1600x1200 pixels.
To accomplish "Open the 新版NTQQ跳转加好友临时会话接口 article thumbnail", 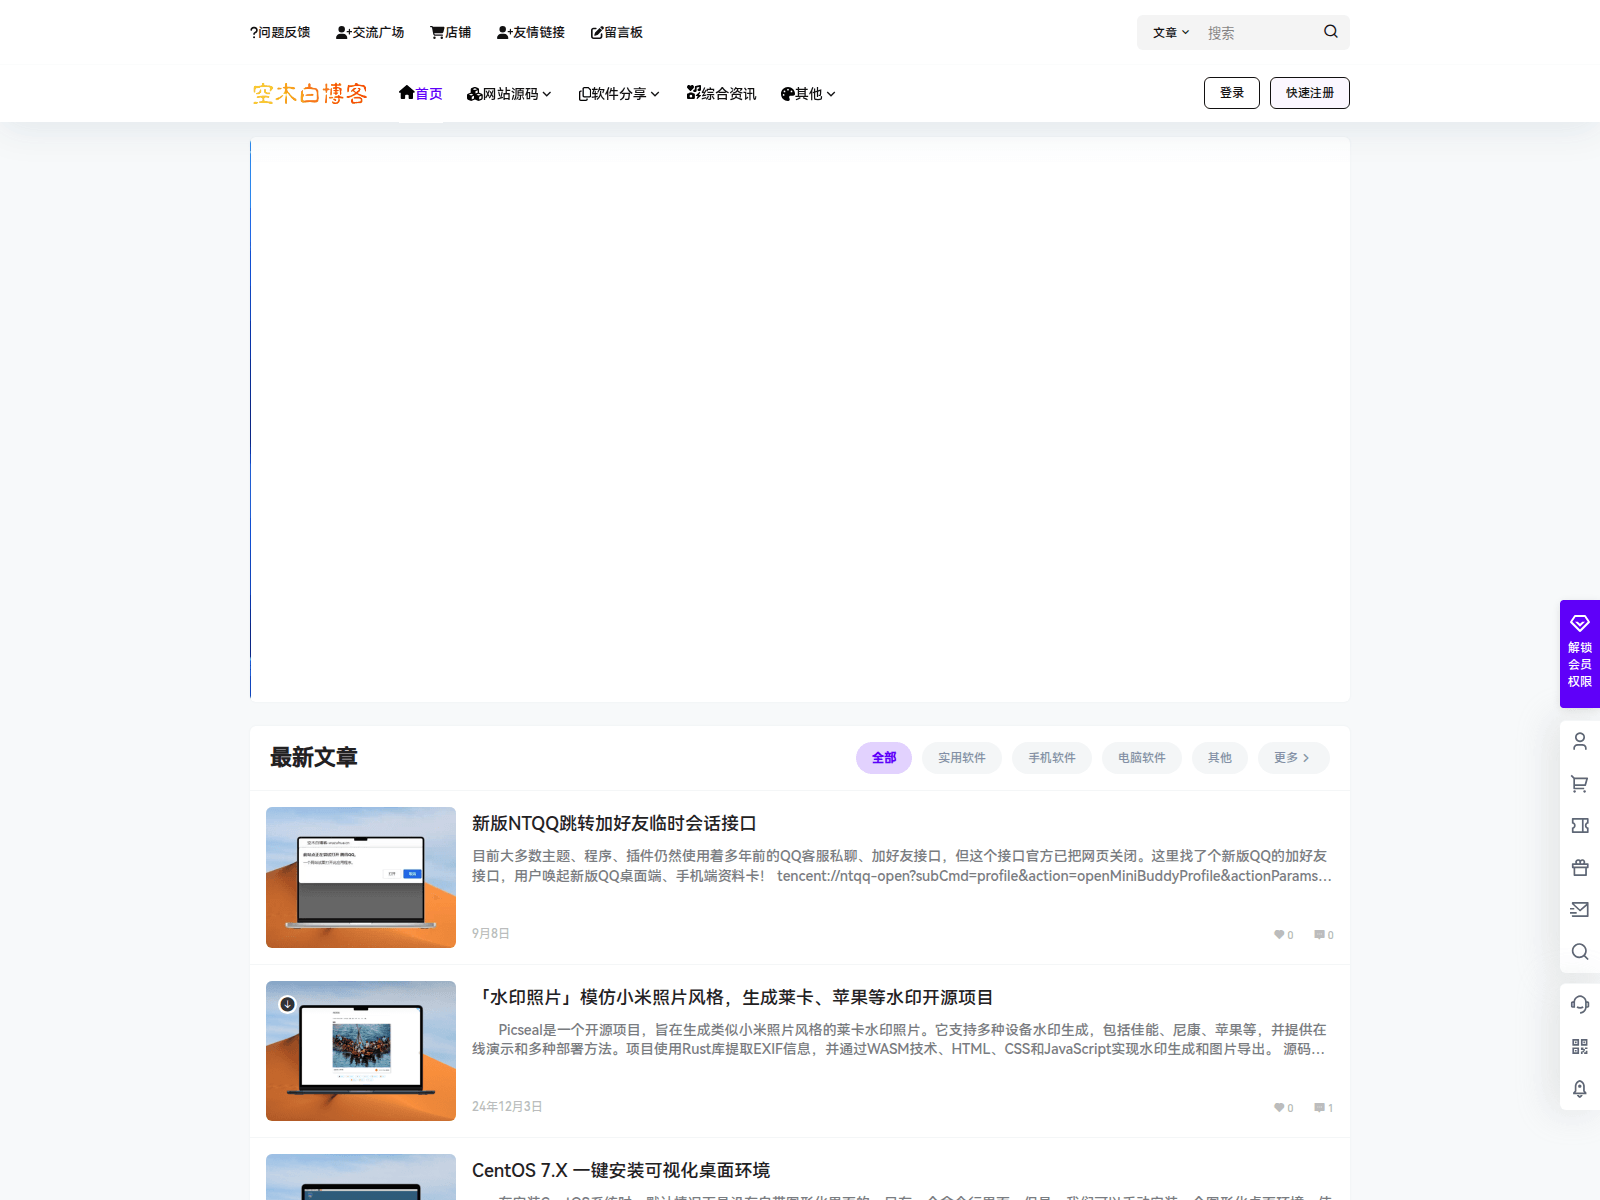I will click(x=361, y=877).
